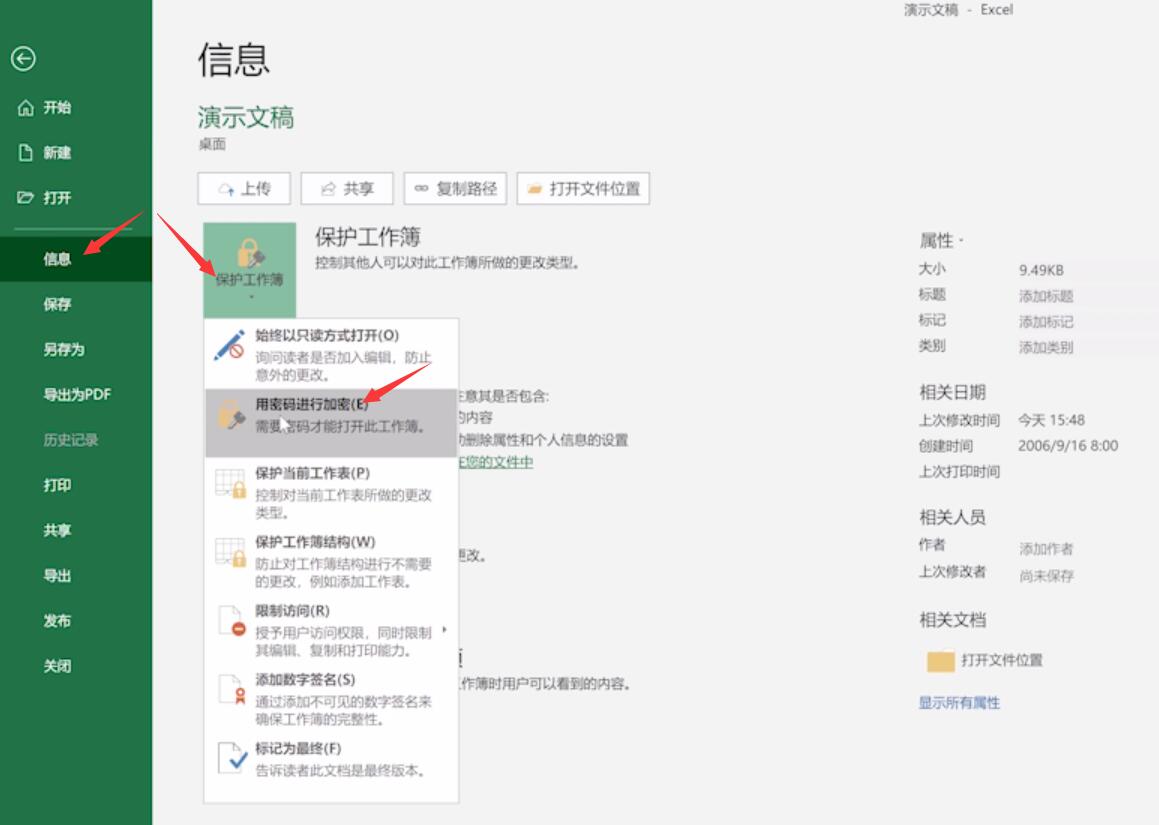Click the cloud upload icon in 上传

point(226,189)
